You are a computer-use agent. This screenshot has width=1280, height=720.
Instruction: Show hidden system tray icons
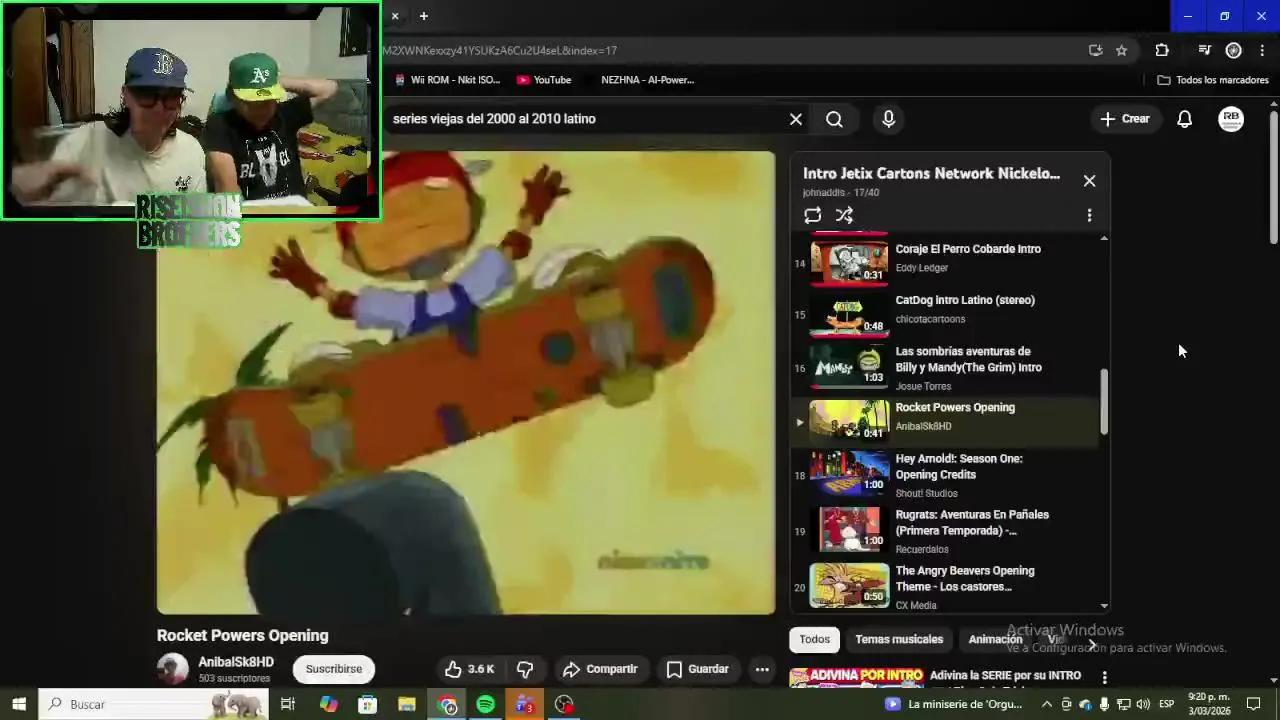(1047, 704)
